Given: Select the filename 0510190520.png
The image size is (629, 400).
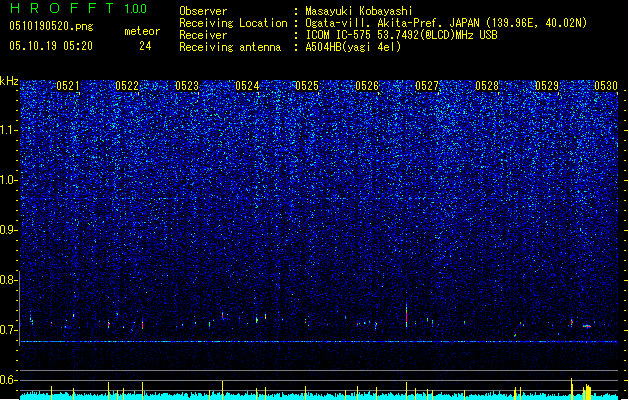Looking at the screenshot, I should click(x=51, y=26).
